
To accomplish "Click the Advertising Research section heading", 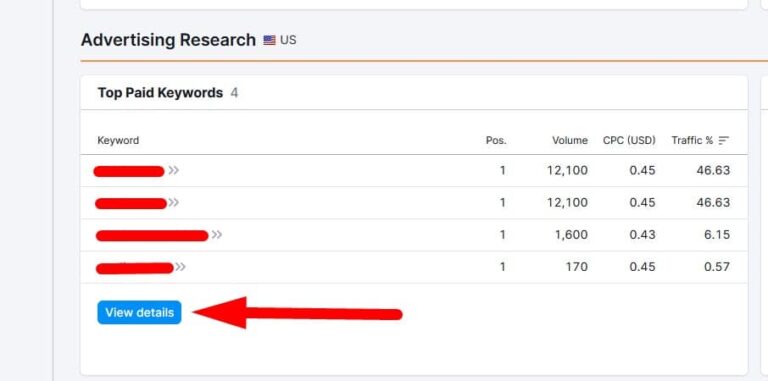I will coord(168,40).
